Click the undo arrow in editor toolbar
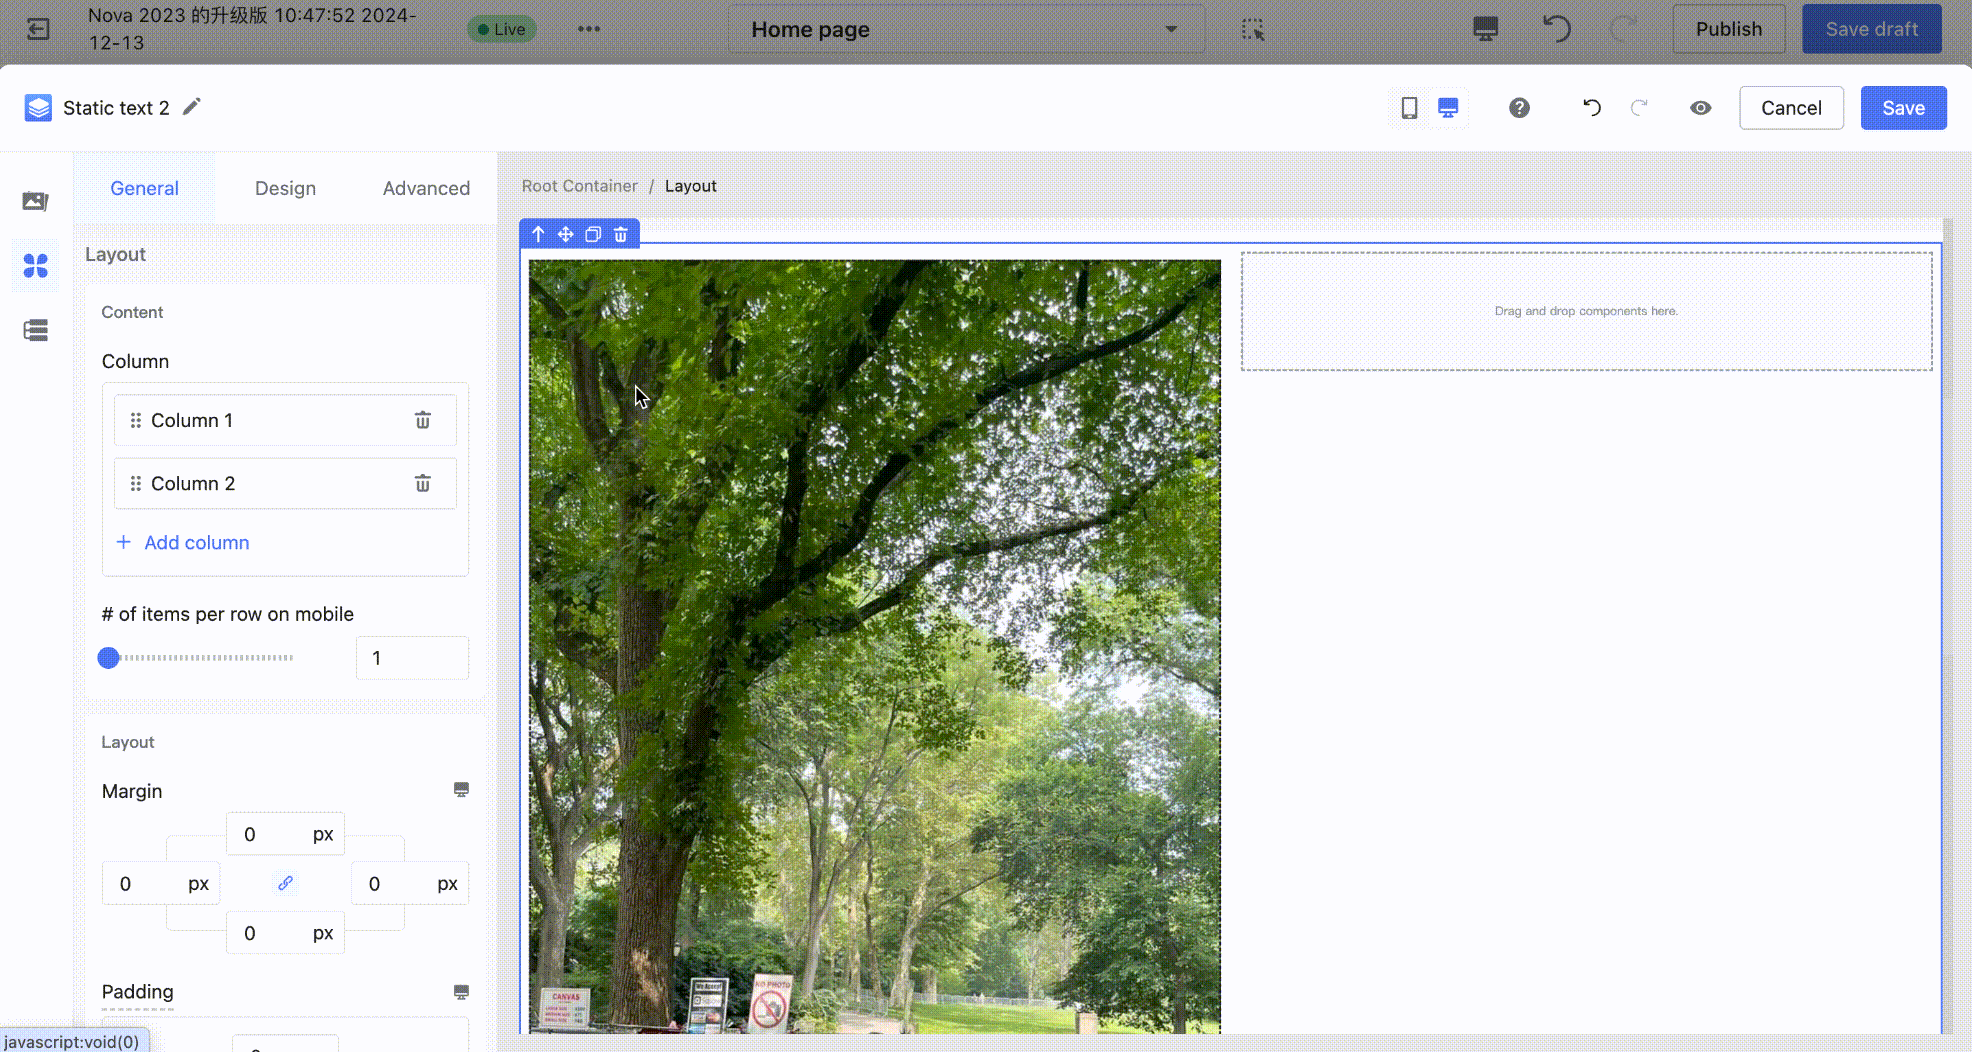Screen dimensions: 1972x1052 (x=1591, y=108)
